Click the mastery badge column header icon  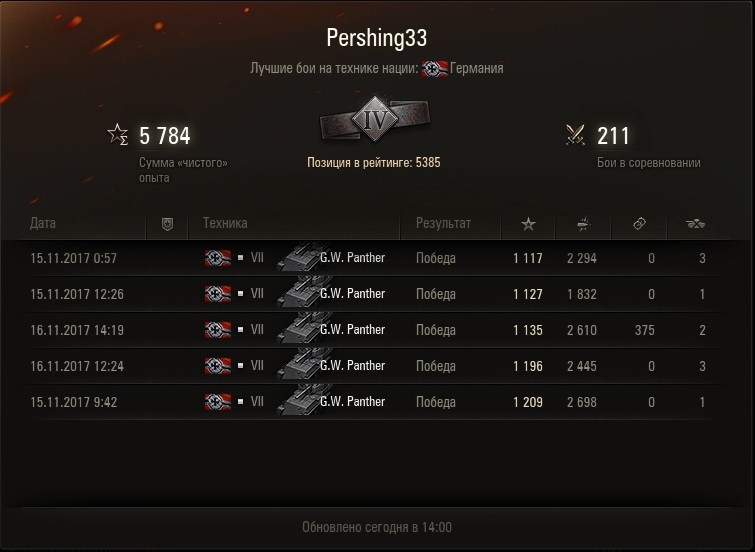[167, 224]
